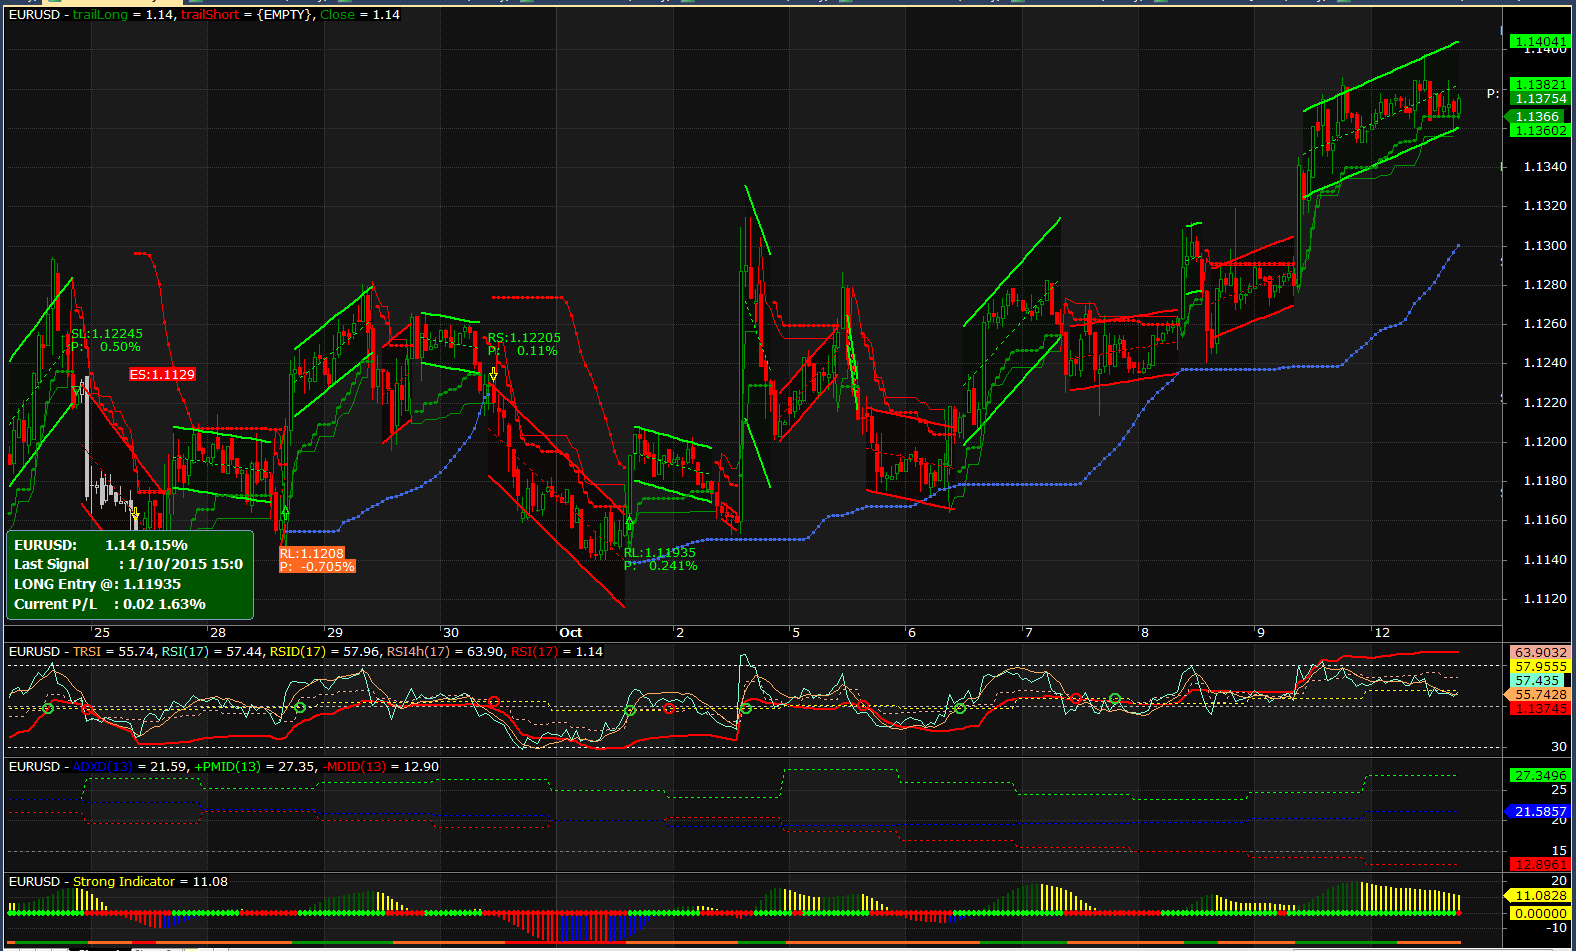
Task: Click the green 1.14041 price label
Action: [x=1540, y=42]
